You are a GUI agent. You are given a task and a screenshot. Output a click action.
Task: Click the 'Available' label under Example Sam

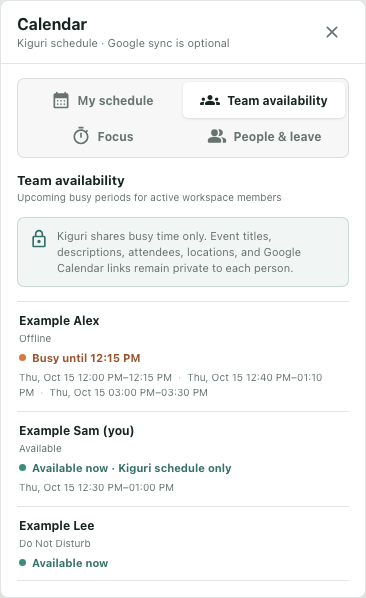tap(40, 448)
